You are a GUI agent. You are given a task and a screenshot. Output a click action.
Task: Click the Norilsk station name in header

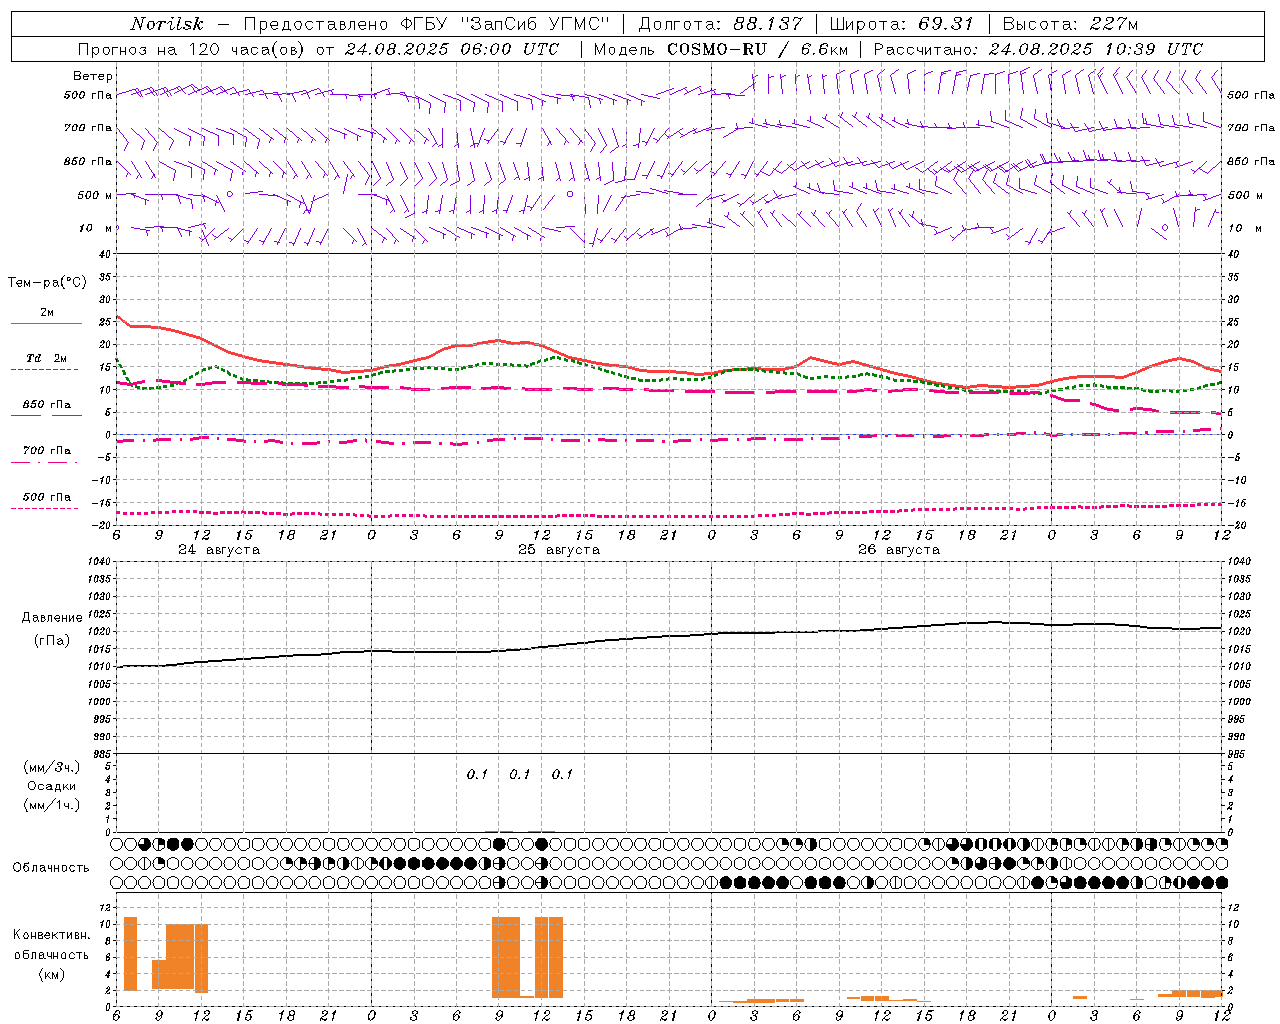[x=167, y=24]
